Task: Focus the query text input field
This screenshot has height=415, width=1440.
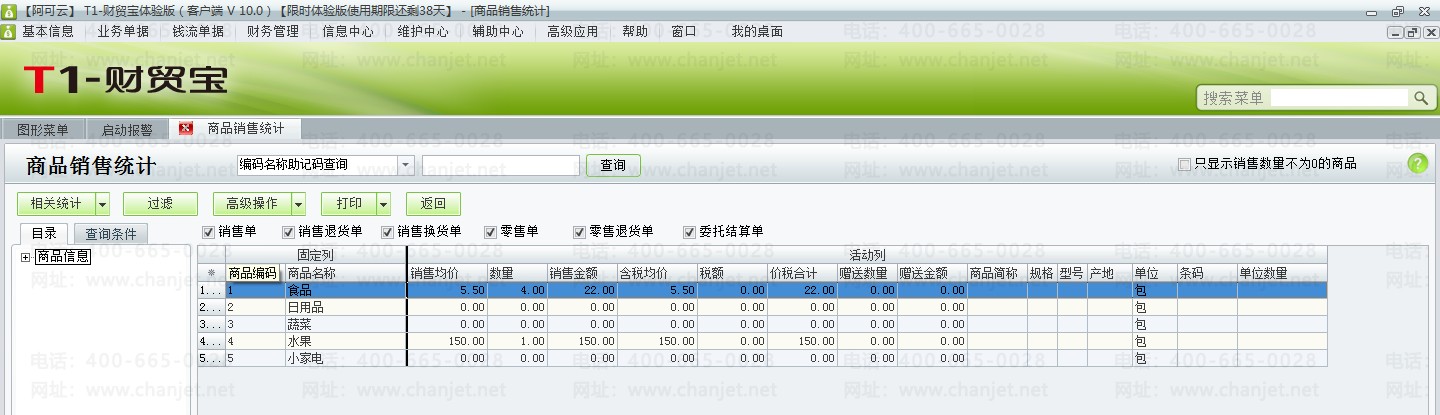Action: [x=501, y=165]
